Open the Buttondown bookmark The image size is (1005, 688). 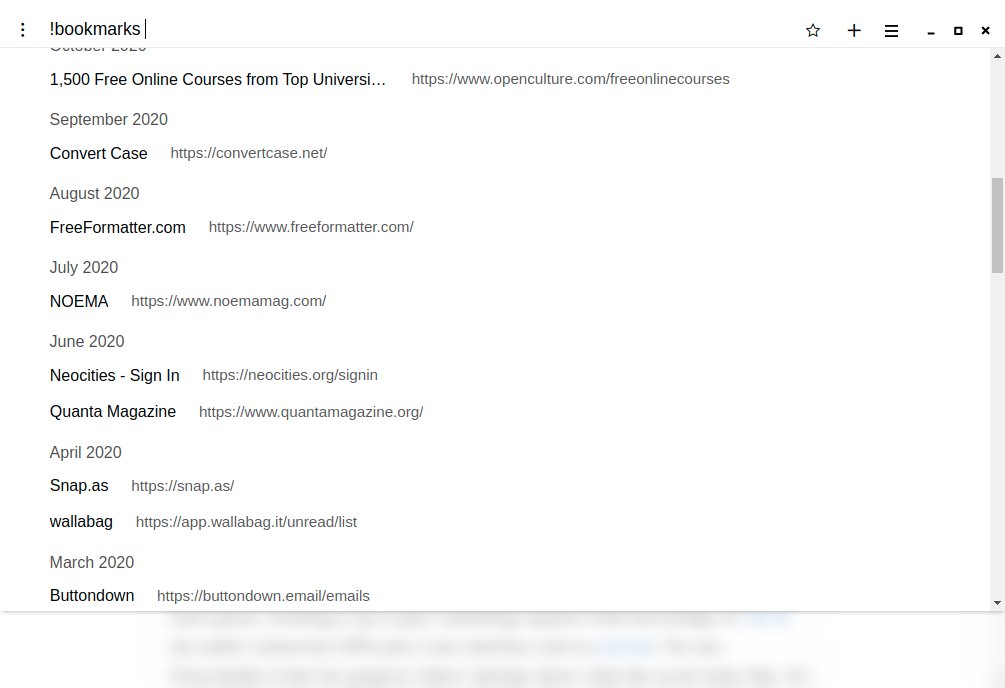point(92,596)
